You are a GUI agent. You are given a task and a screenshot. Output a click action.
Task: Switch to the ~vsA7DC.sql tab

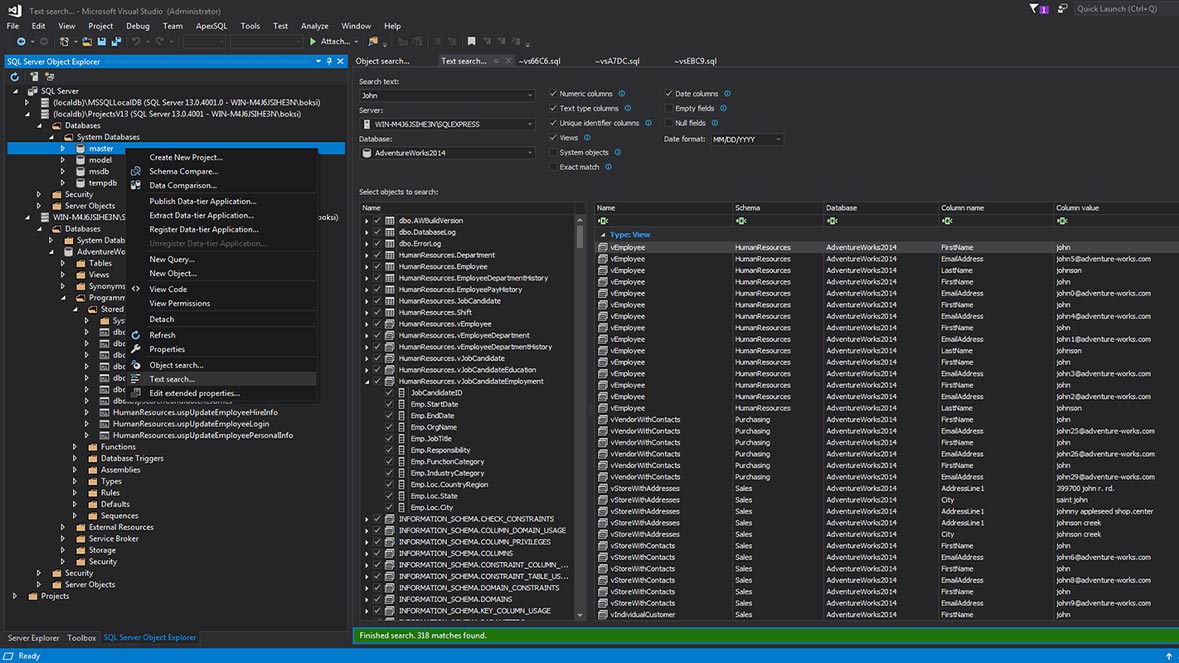617,61
